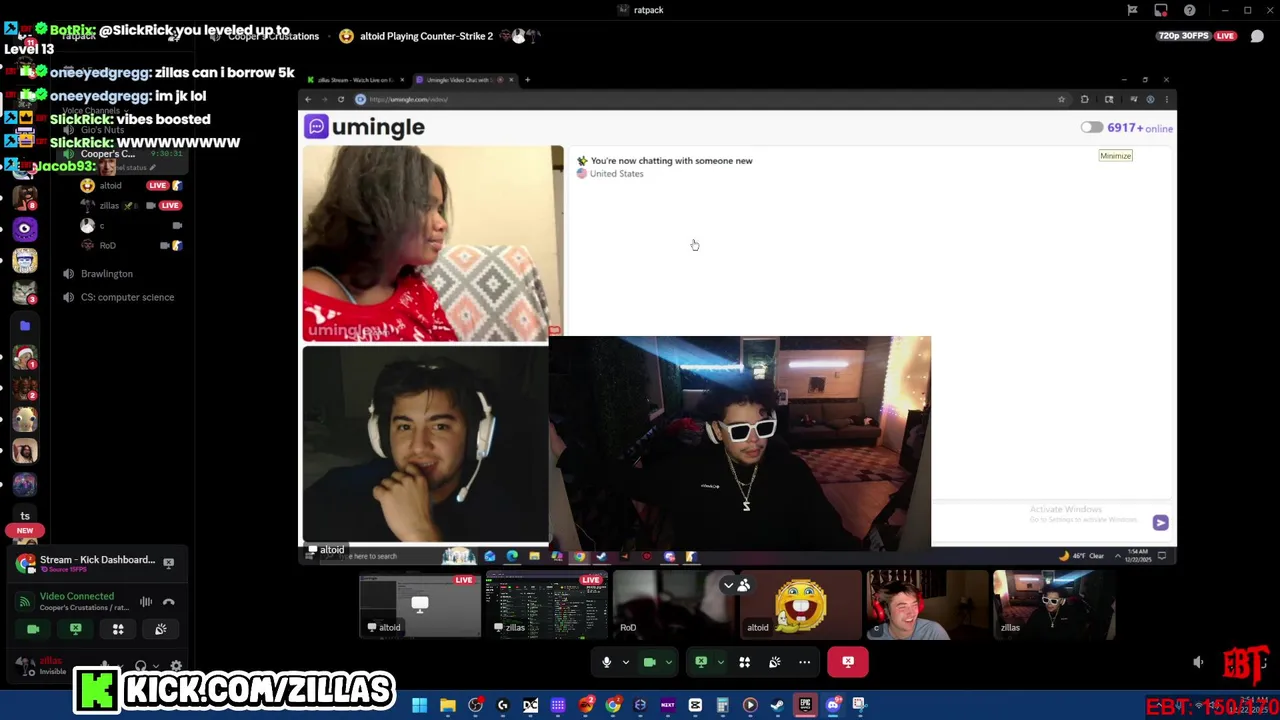Stop streaming Kick Dashboard in panel
Image resolution: width=1280 pixels, height=720 pixels.
click(169, 564)
